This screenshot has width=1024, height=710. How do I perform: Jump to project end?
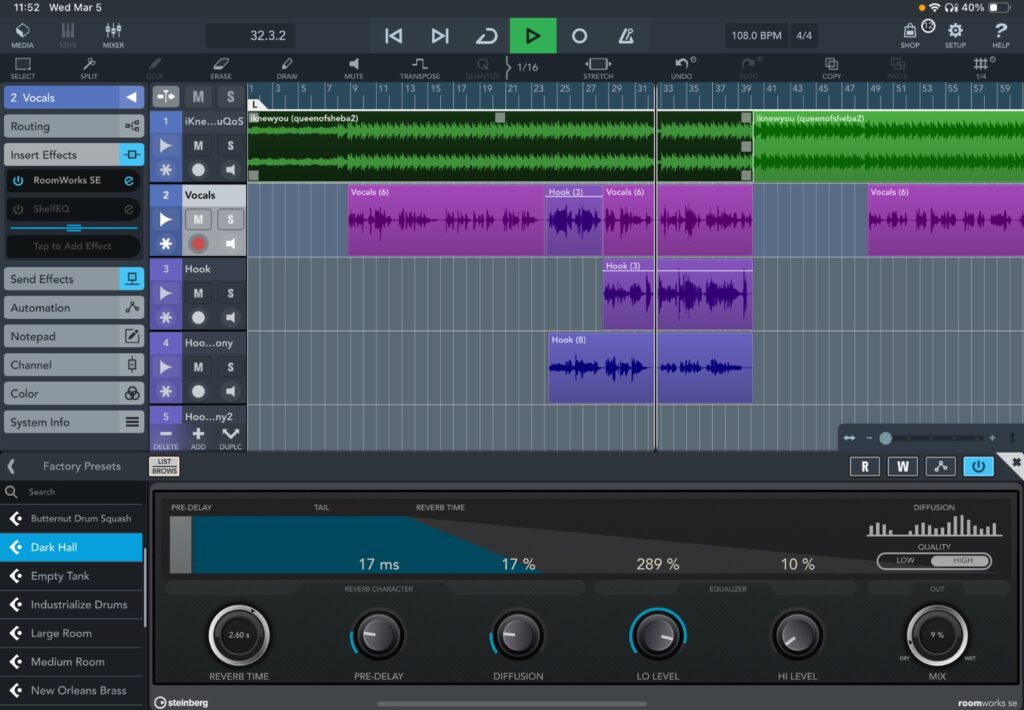[x=440, y=36]
